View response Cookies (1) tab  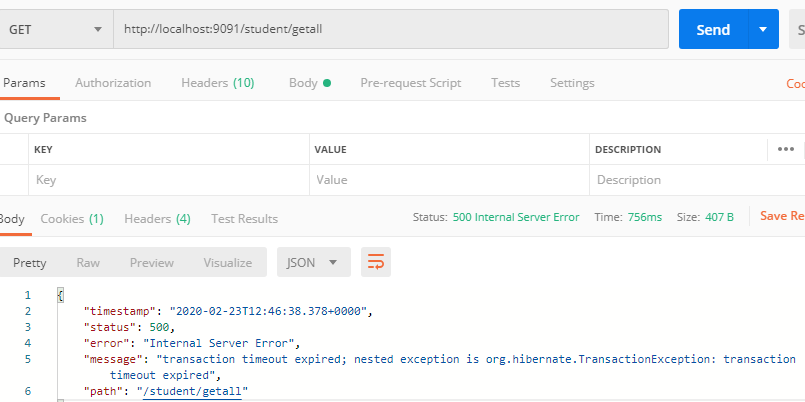[72, 218]
